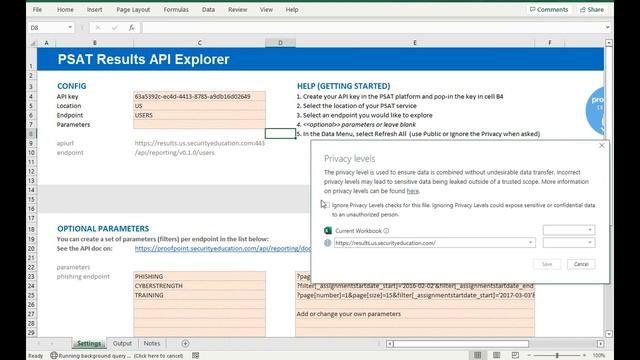The image size is (640, 360).
Task: Switch to the Output sheet tab
Action: (x=122, y=343)
